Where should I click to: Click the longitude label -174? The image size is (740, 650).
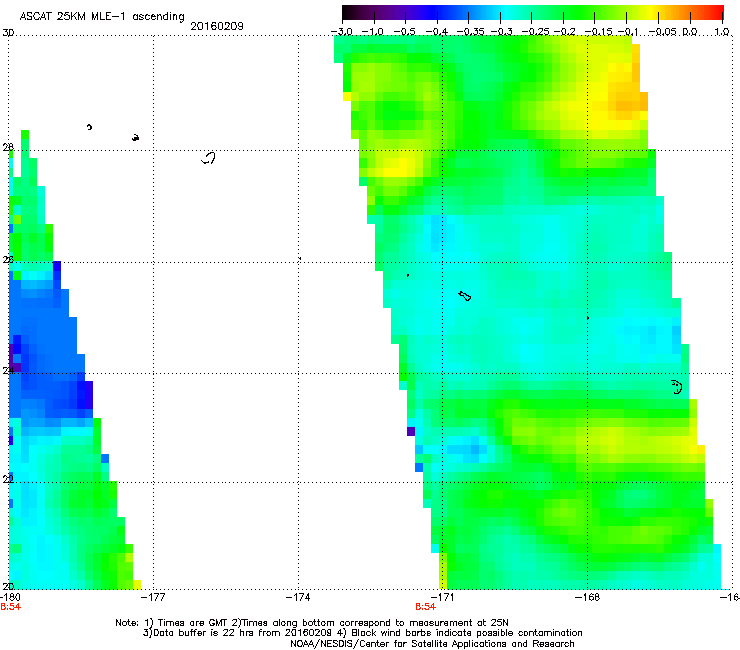tap(298, 597)
